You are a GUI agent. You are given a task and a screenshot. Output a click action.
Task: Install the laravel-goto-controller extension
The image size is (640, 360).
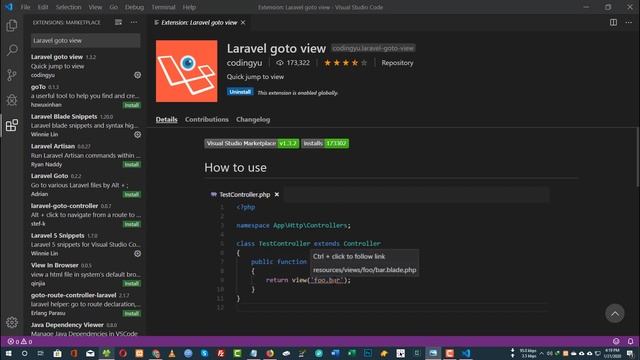tap(132, 224)
